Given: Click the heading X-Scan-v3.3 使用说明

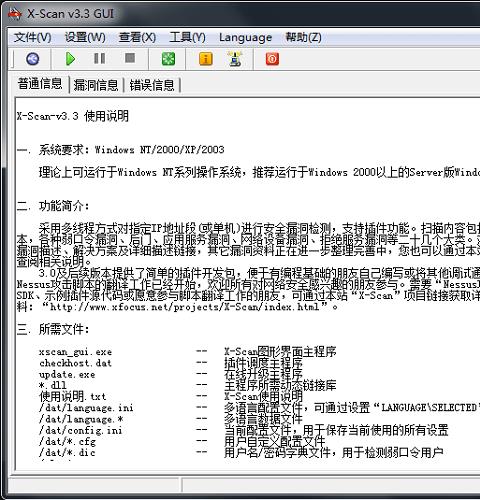Looking at the screenshot, I should point(73,116).
